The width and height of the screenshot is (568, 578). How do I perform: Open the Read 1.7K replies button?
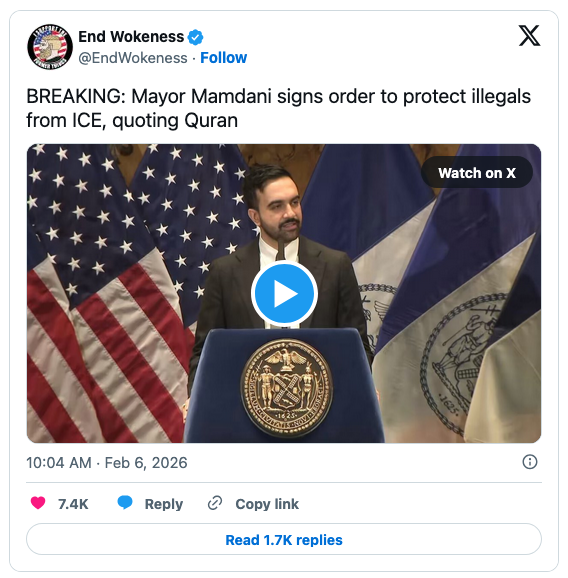coord(284,539)
